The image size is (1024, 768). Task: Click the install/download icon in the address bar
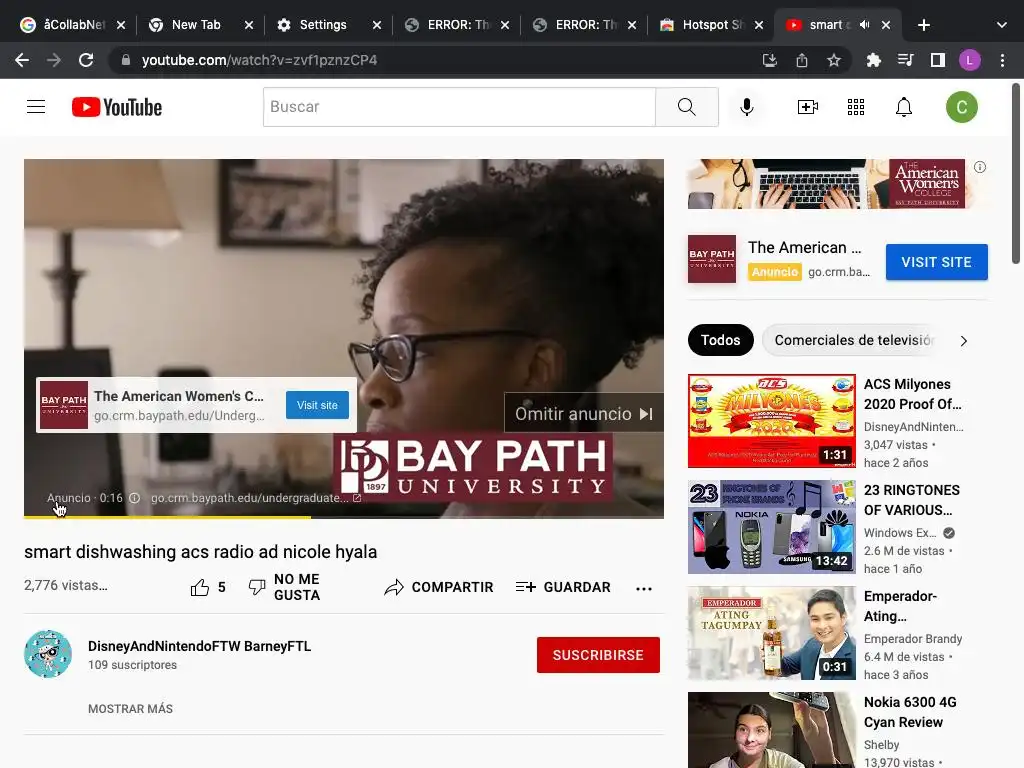coord(770,60)
